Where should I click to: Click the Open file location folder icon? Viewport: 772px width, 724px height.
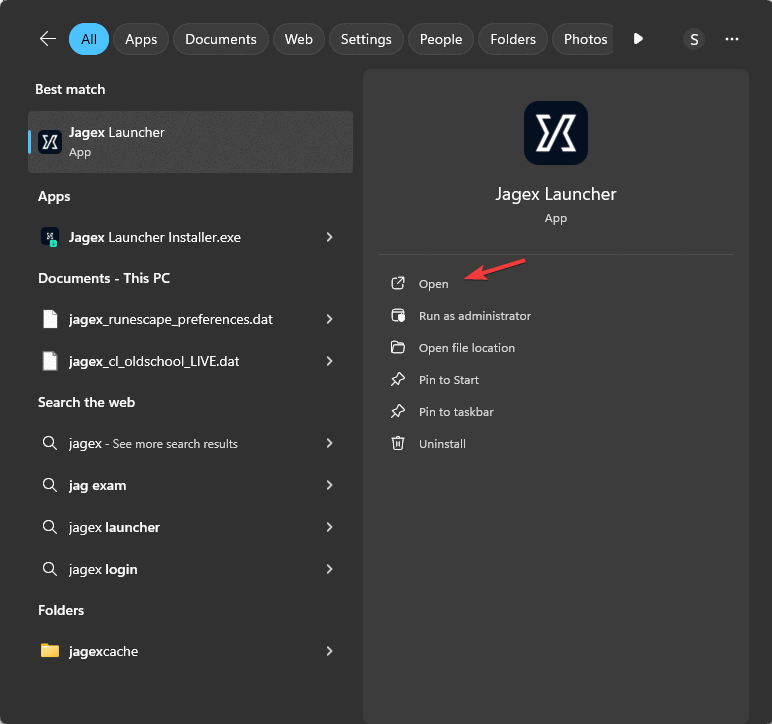[398, 347]
